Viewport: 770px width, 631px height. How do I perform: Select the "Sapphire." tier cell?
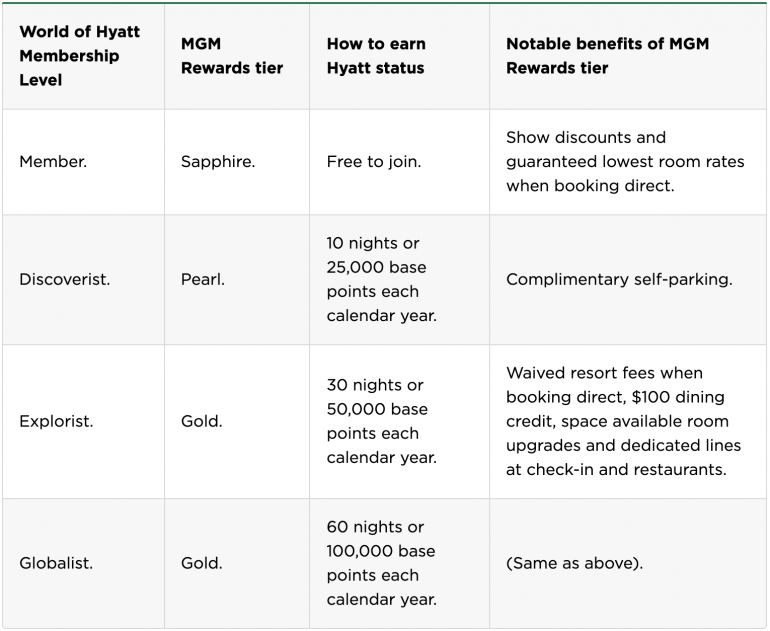(x=218, y=161)
